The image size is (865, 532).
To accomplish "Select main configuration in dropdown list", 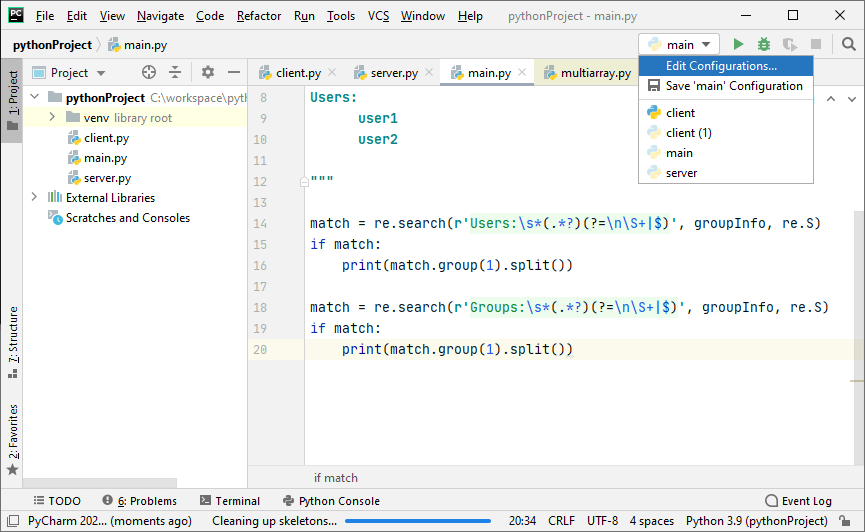I will (x=726, y=153).
